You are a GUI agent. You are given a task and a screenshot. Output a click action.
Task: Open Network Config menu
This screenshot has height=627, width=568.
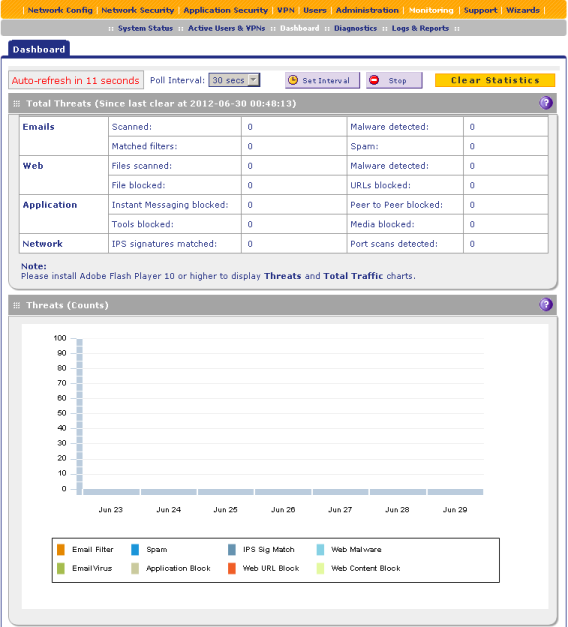(60, 10)
